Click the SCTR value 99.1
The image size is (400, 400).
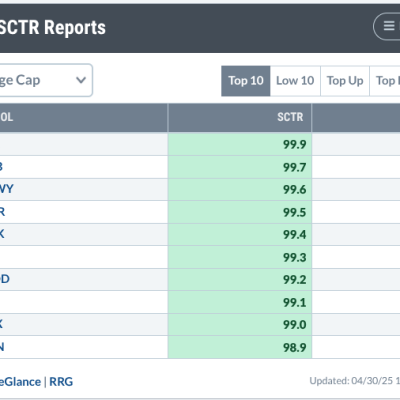[x=295, y=302]
